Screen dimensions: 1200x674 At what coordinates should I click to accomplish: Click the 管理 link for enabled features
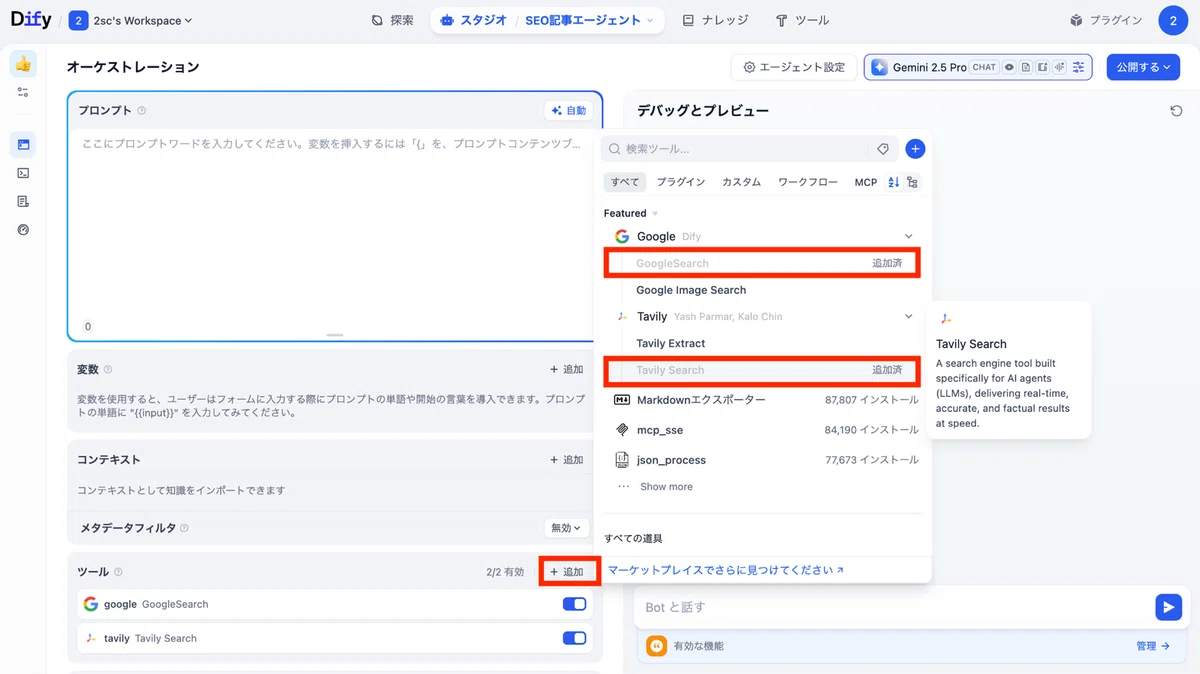[x=1153, y=646]
